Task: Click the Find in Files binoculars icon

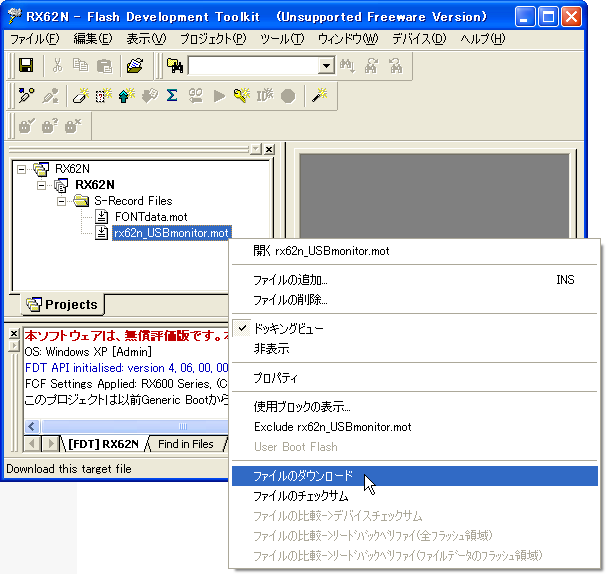Action: point(175,65)
